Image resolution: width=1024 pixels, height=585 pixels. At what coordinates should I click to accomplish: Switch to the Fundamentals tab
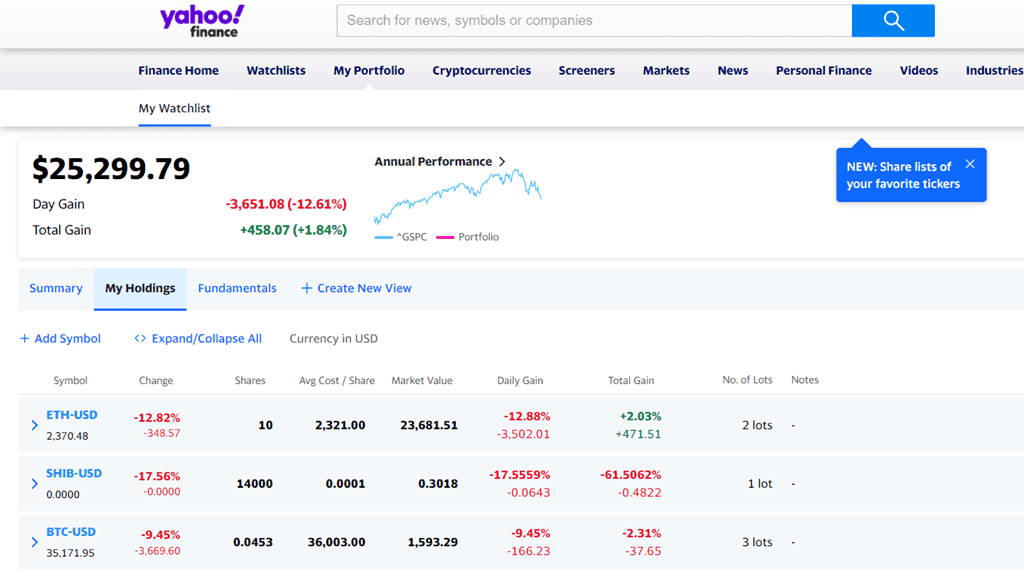(237, 288)
